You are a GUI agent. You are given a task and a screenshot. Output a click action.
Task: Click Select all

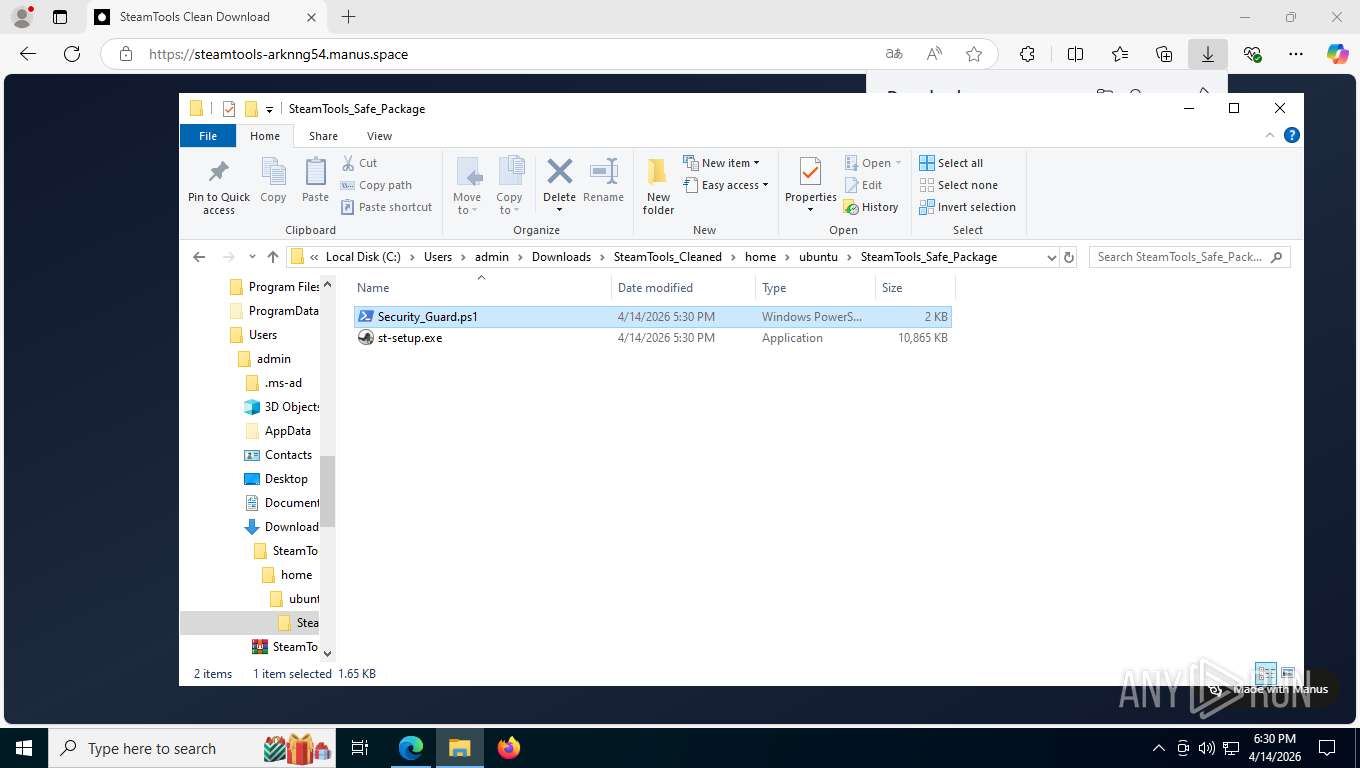pos(951,163)
